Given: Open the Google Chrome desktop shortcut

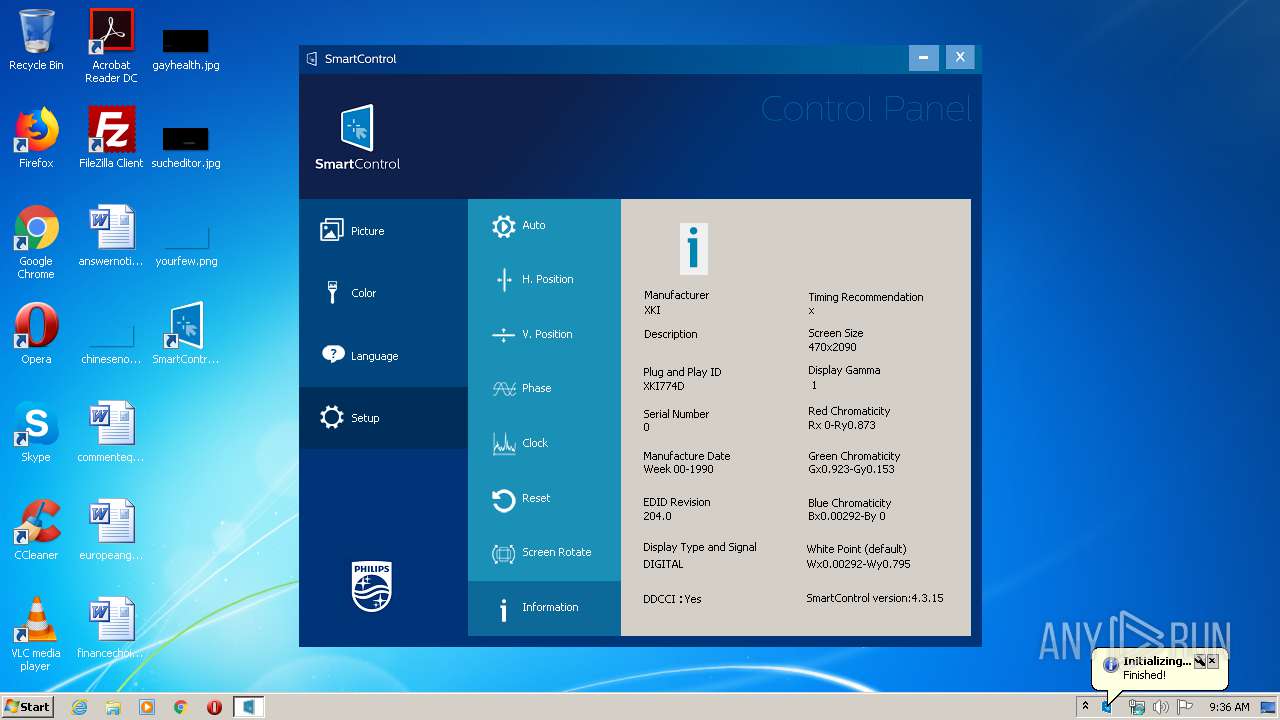Looking at the screenshot, I should tap(36, 242).
